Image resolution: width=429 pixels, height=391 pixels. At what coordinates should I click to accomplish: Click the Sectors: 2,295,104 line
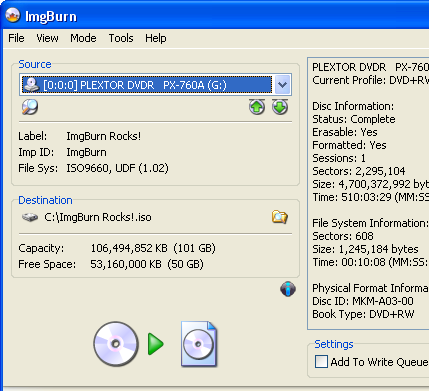pyautogui.click(x=359, y=171)
